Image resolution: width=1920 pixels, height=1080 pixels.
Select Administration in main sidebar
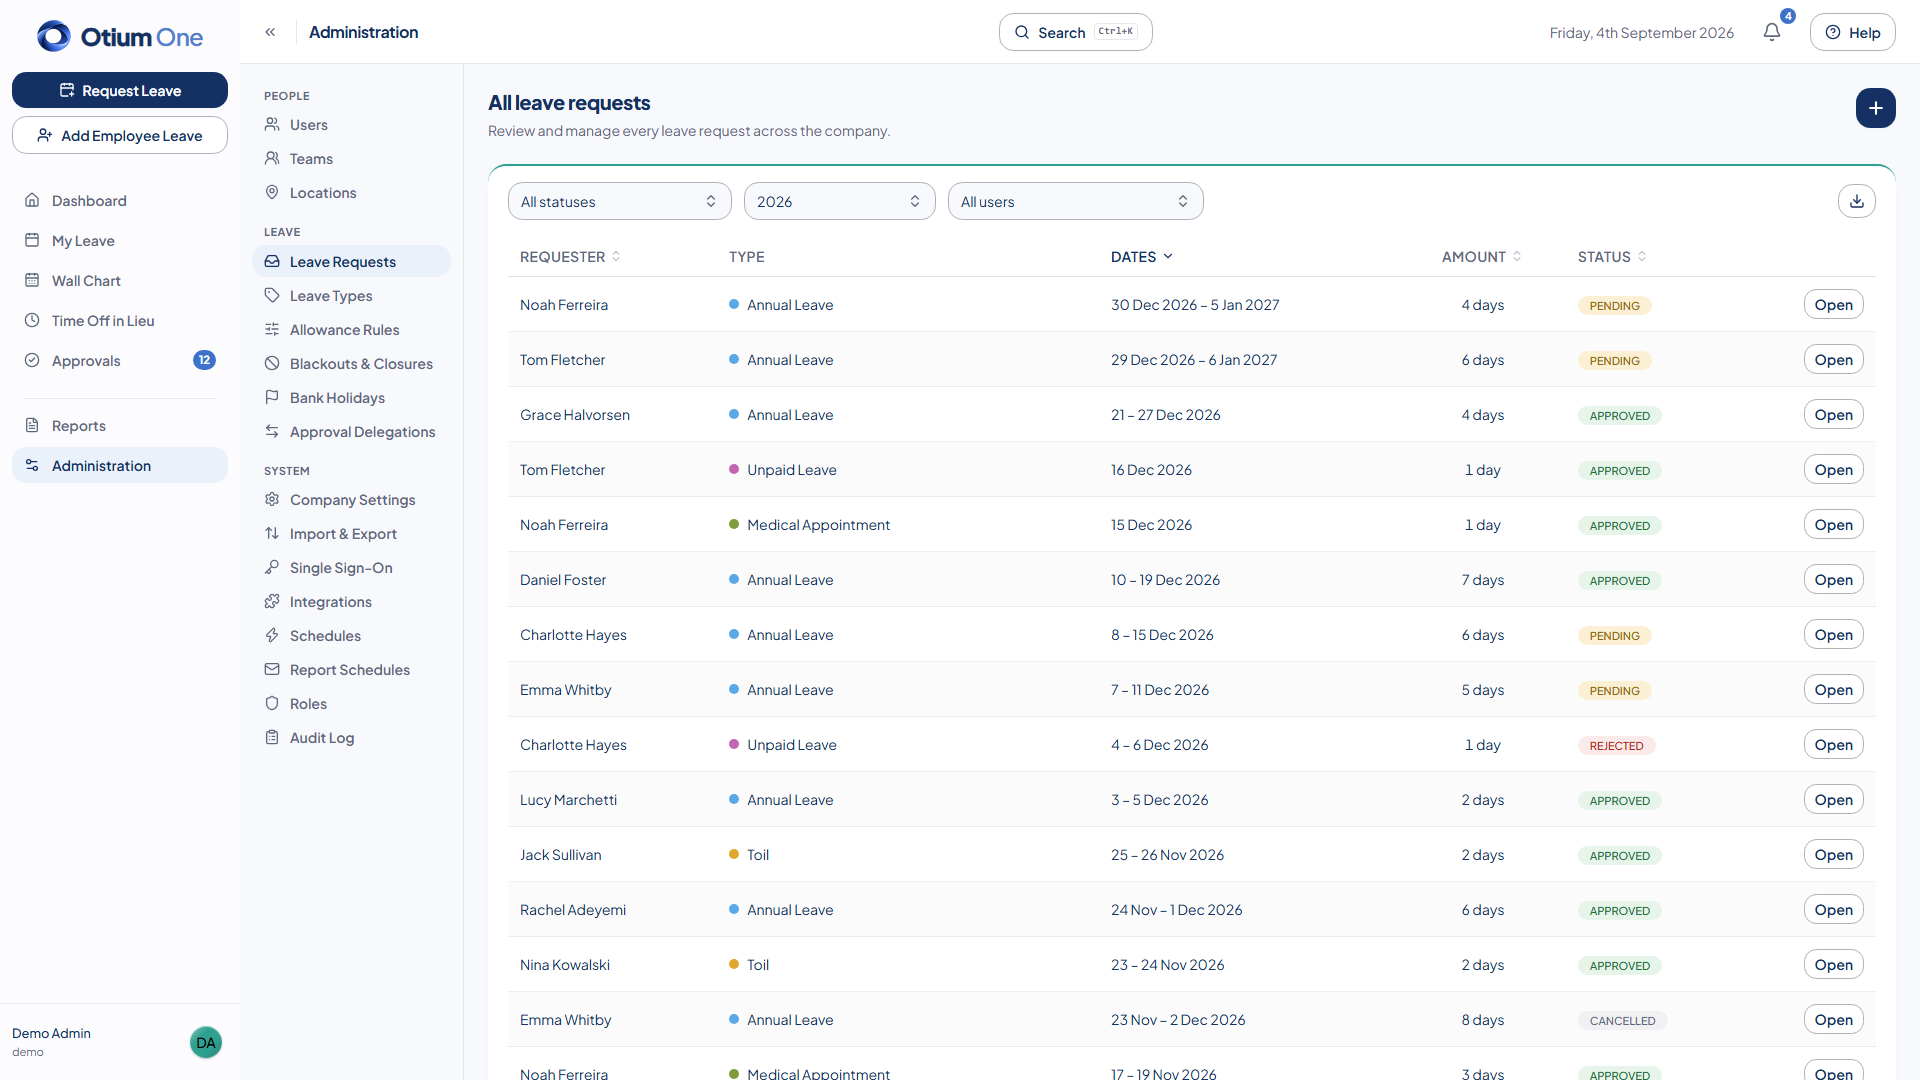pos(120,465)
